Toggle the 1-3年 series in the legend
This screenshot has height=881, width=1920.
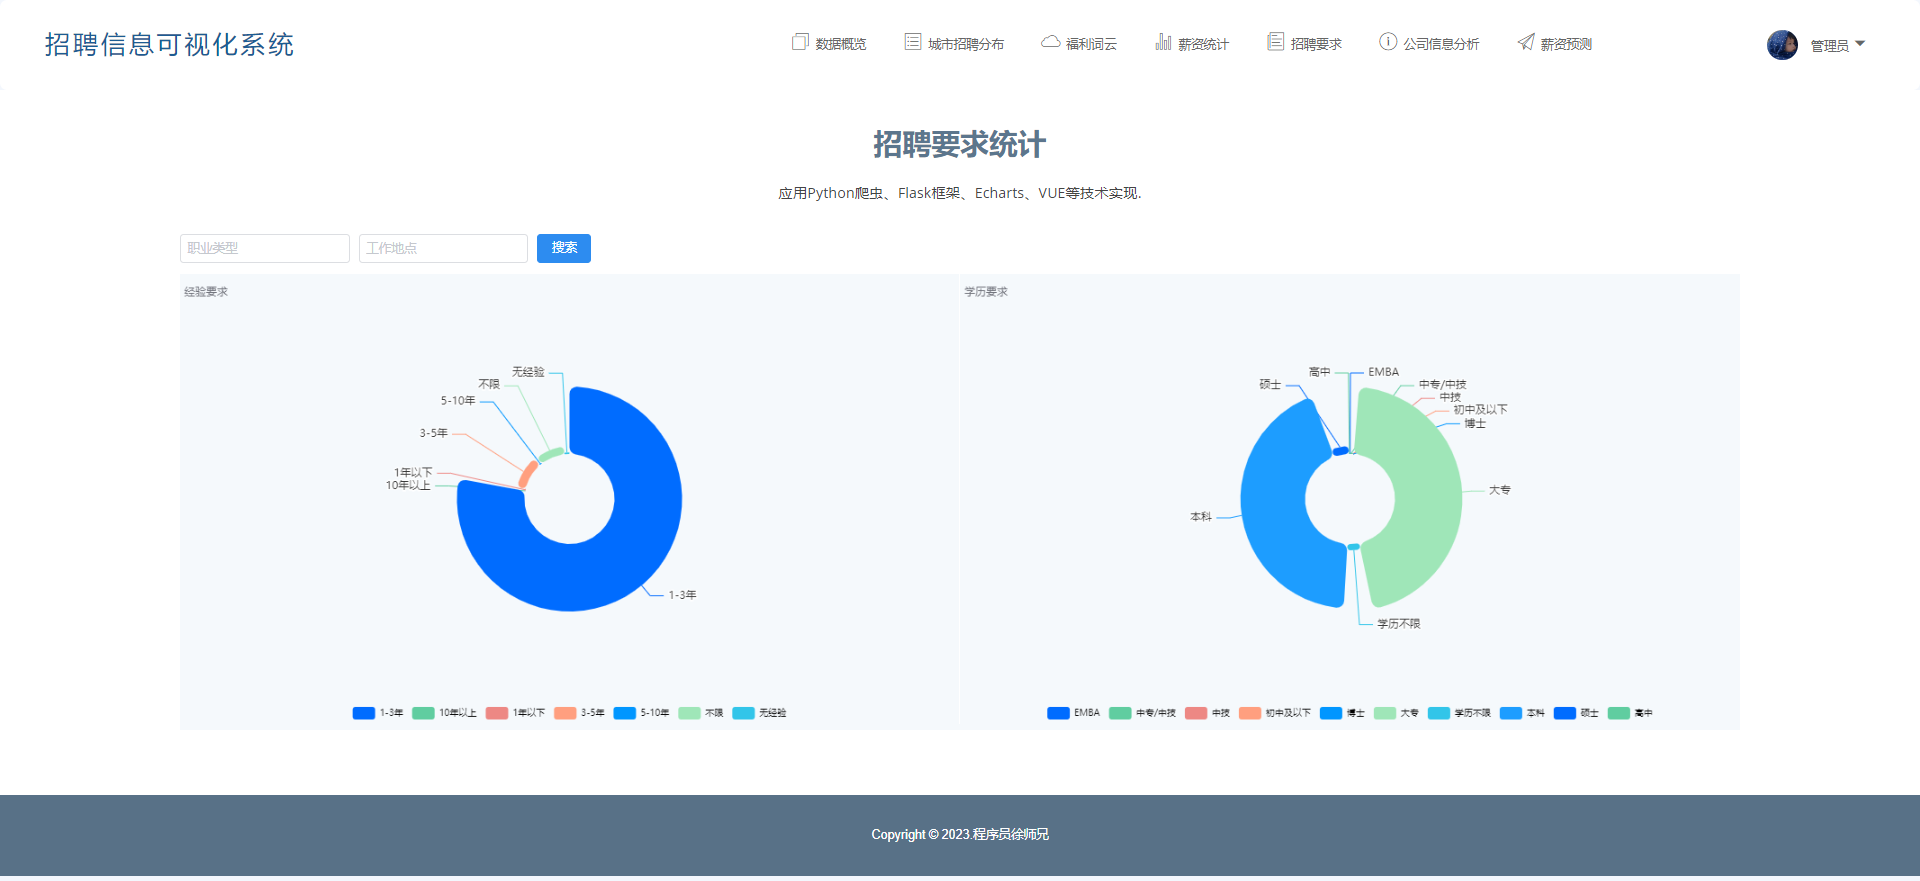[378, 713]
